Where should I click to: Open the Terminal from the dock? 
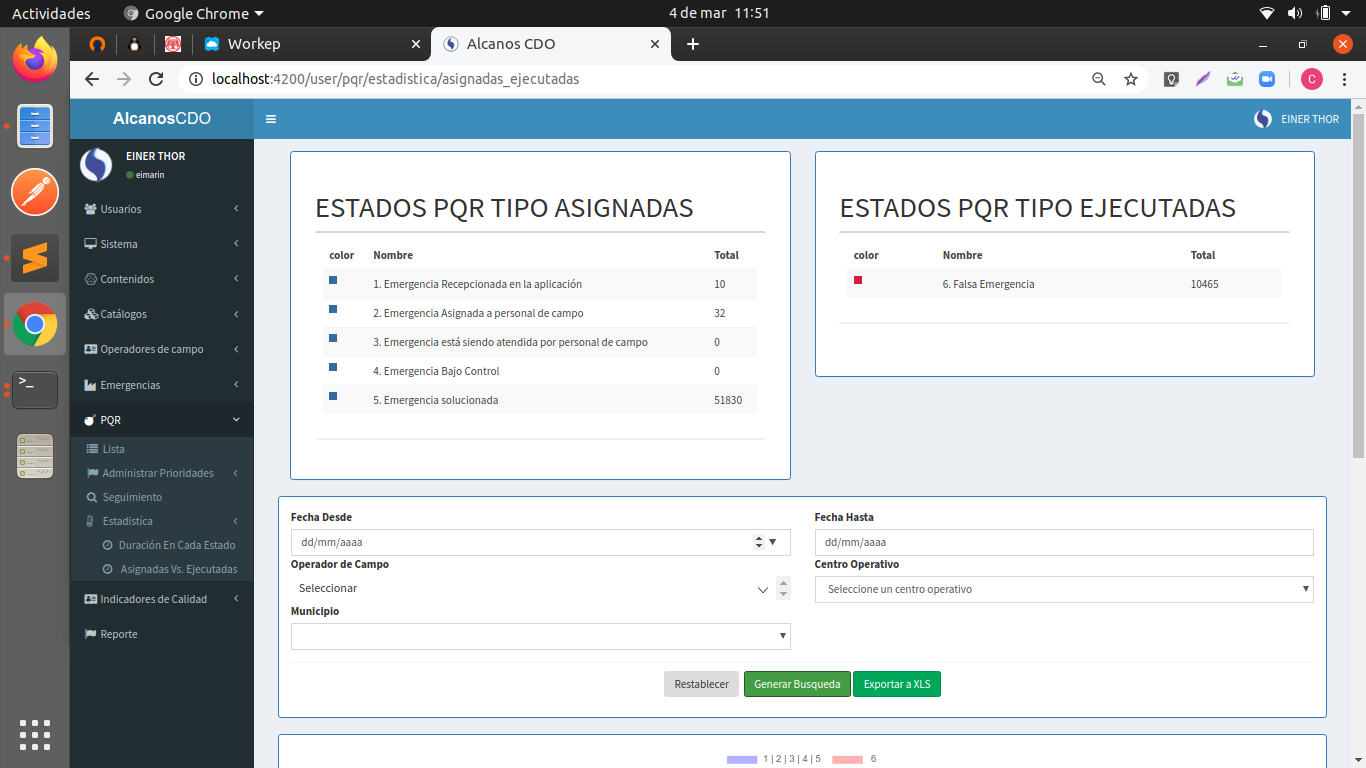(35, 390)
